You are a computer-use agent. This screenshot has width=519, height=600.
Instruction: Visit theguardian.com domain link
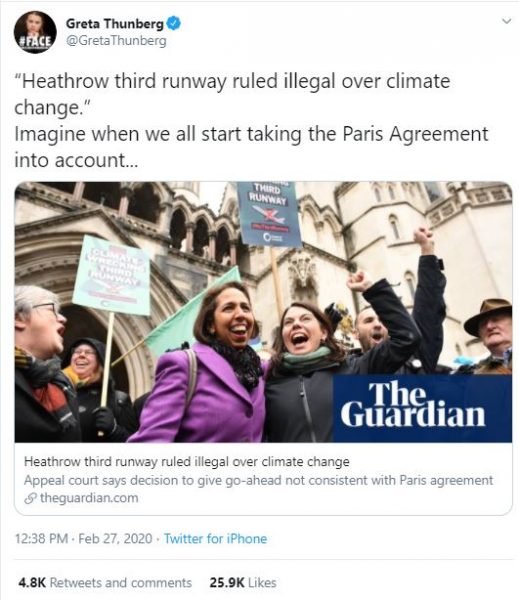pyautogui.click(x=89, y=498)
